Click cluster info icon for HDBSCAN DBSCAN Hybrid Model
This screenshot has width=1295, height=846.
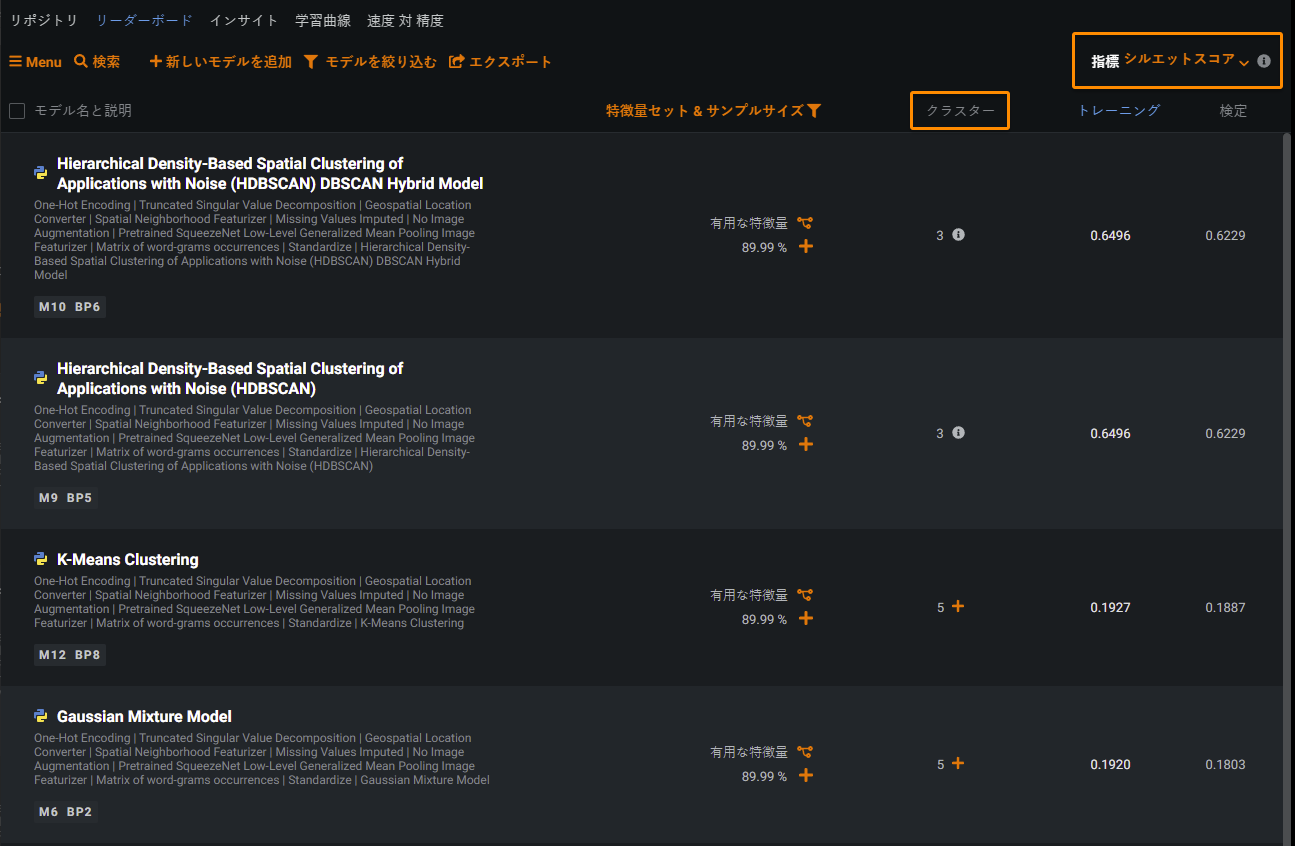coord(958,235)
